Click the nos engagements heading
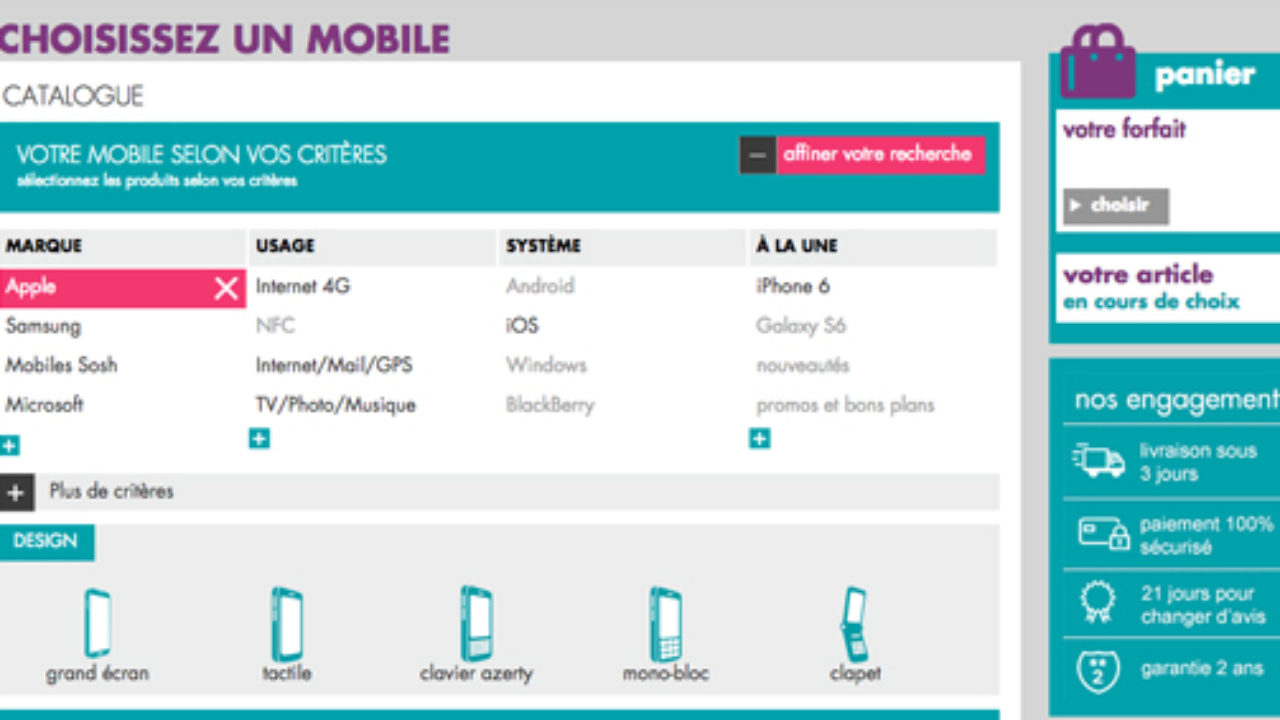The height and width of the screenshot is (720, 1280). 1177,400
